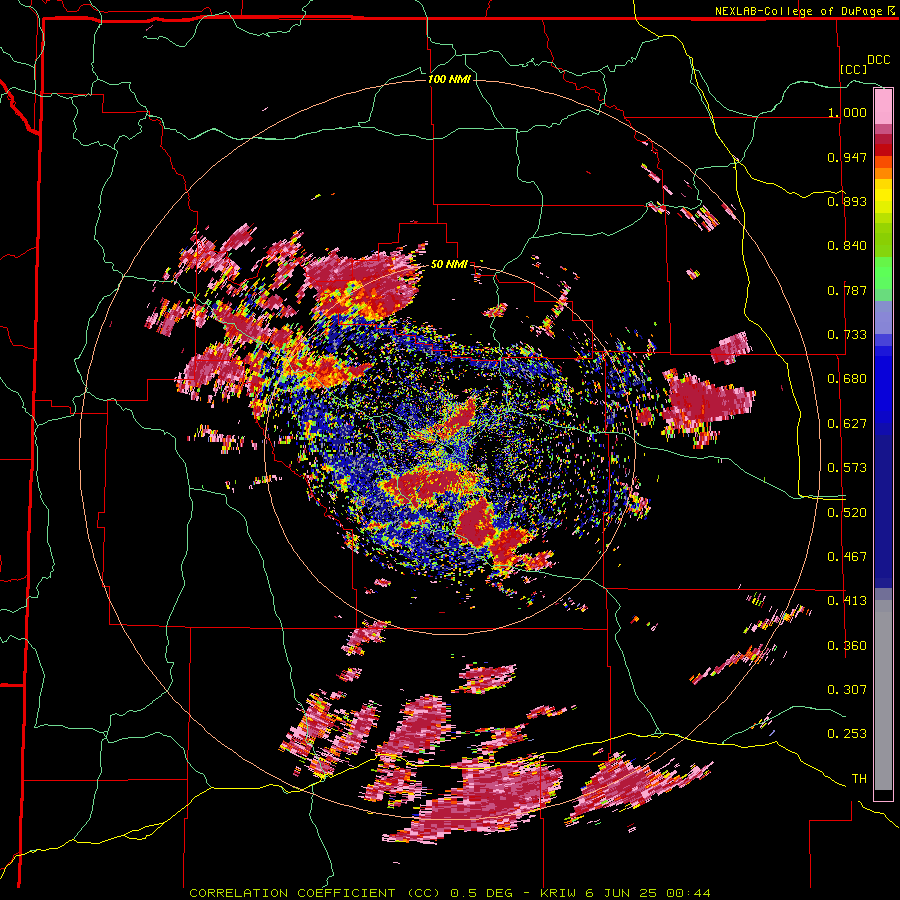Select the 50 NMI range ring label

point(449,265)
